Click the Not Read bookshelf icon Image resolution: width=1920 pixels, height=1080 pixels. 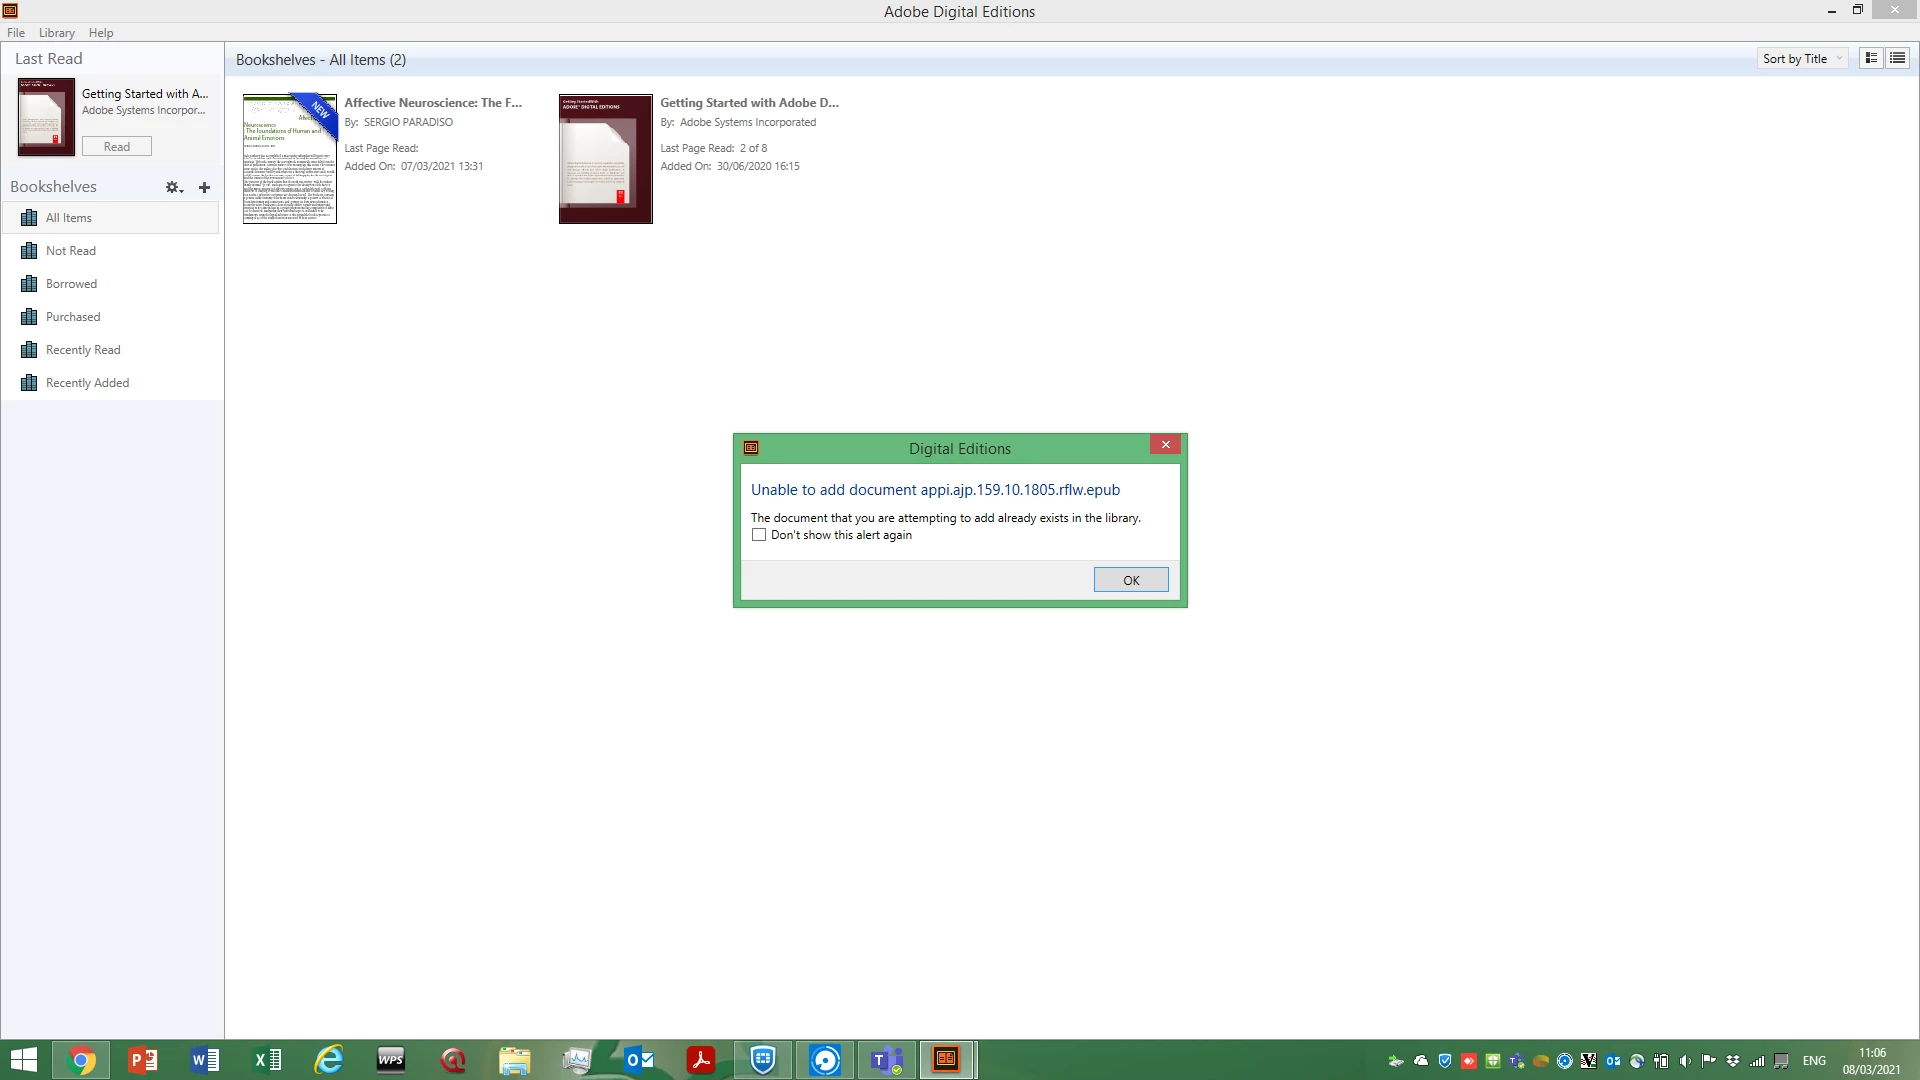pyautogui.click(x=29, y=251)
